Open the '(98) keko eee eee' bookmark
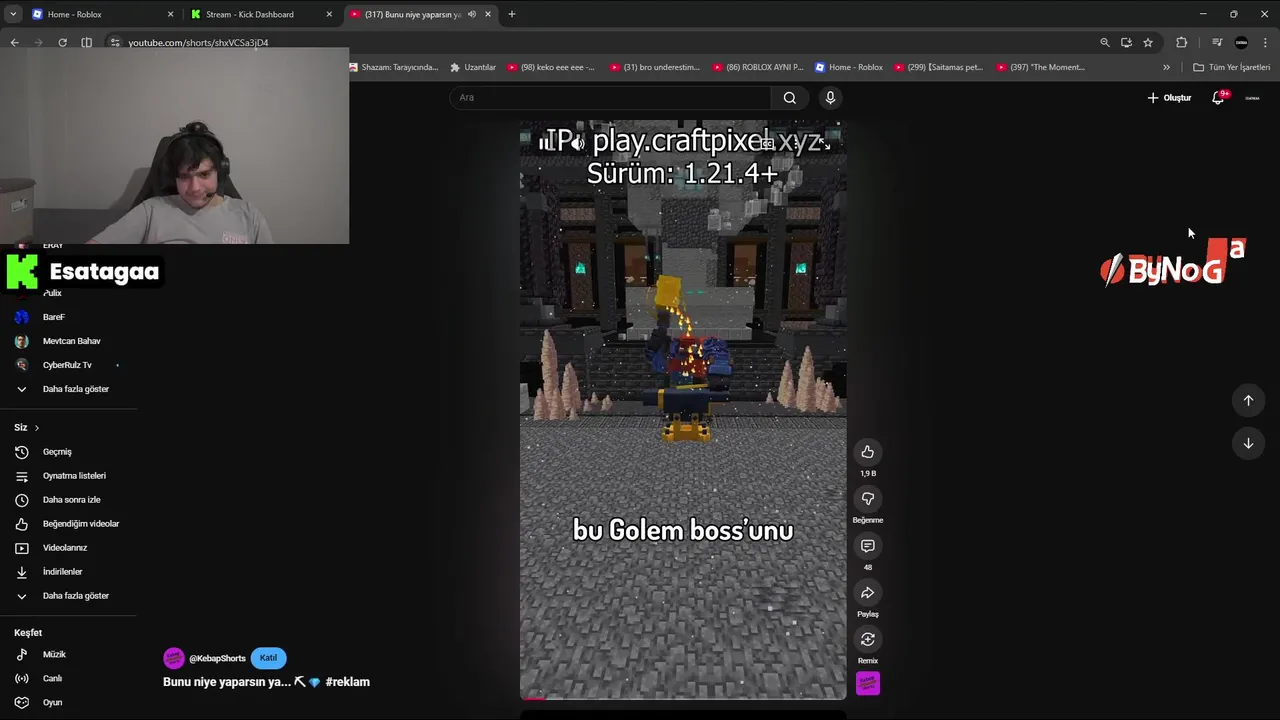The image size is (1280, 720). pos(551,67)
